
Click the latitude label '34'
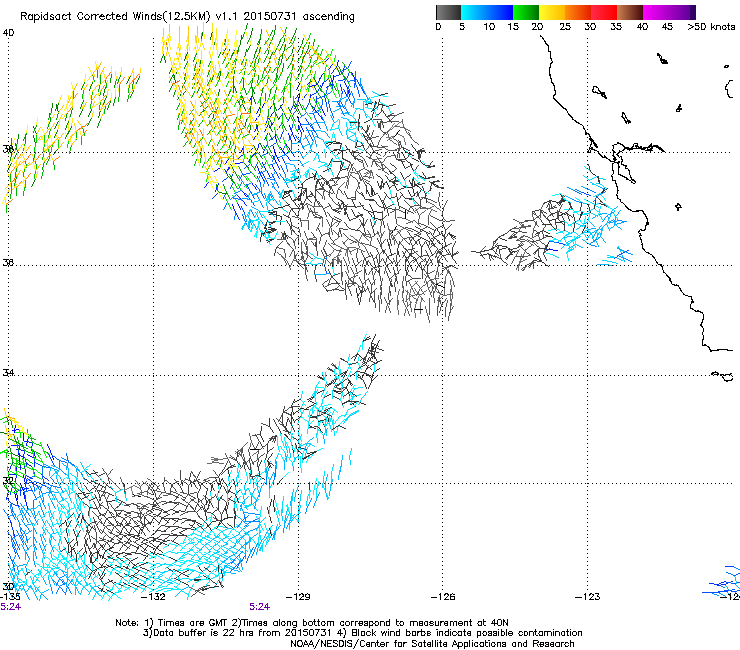click(8, 373)
